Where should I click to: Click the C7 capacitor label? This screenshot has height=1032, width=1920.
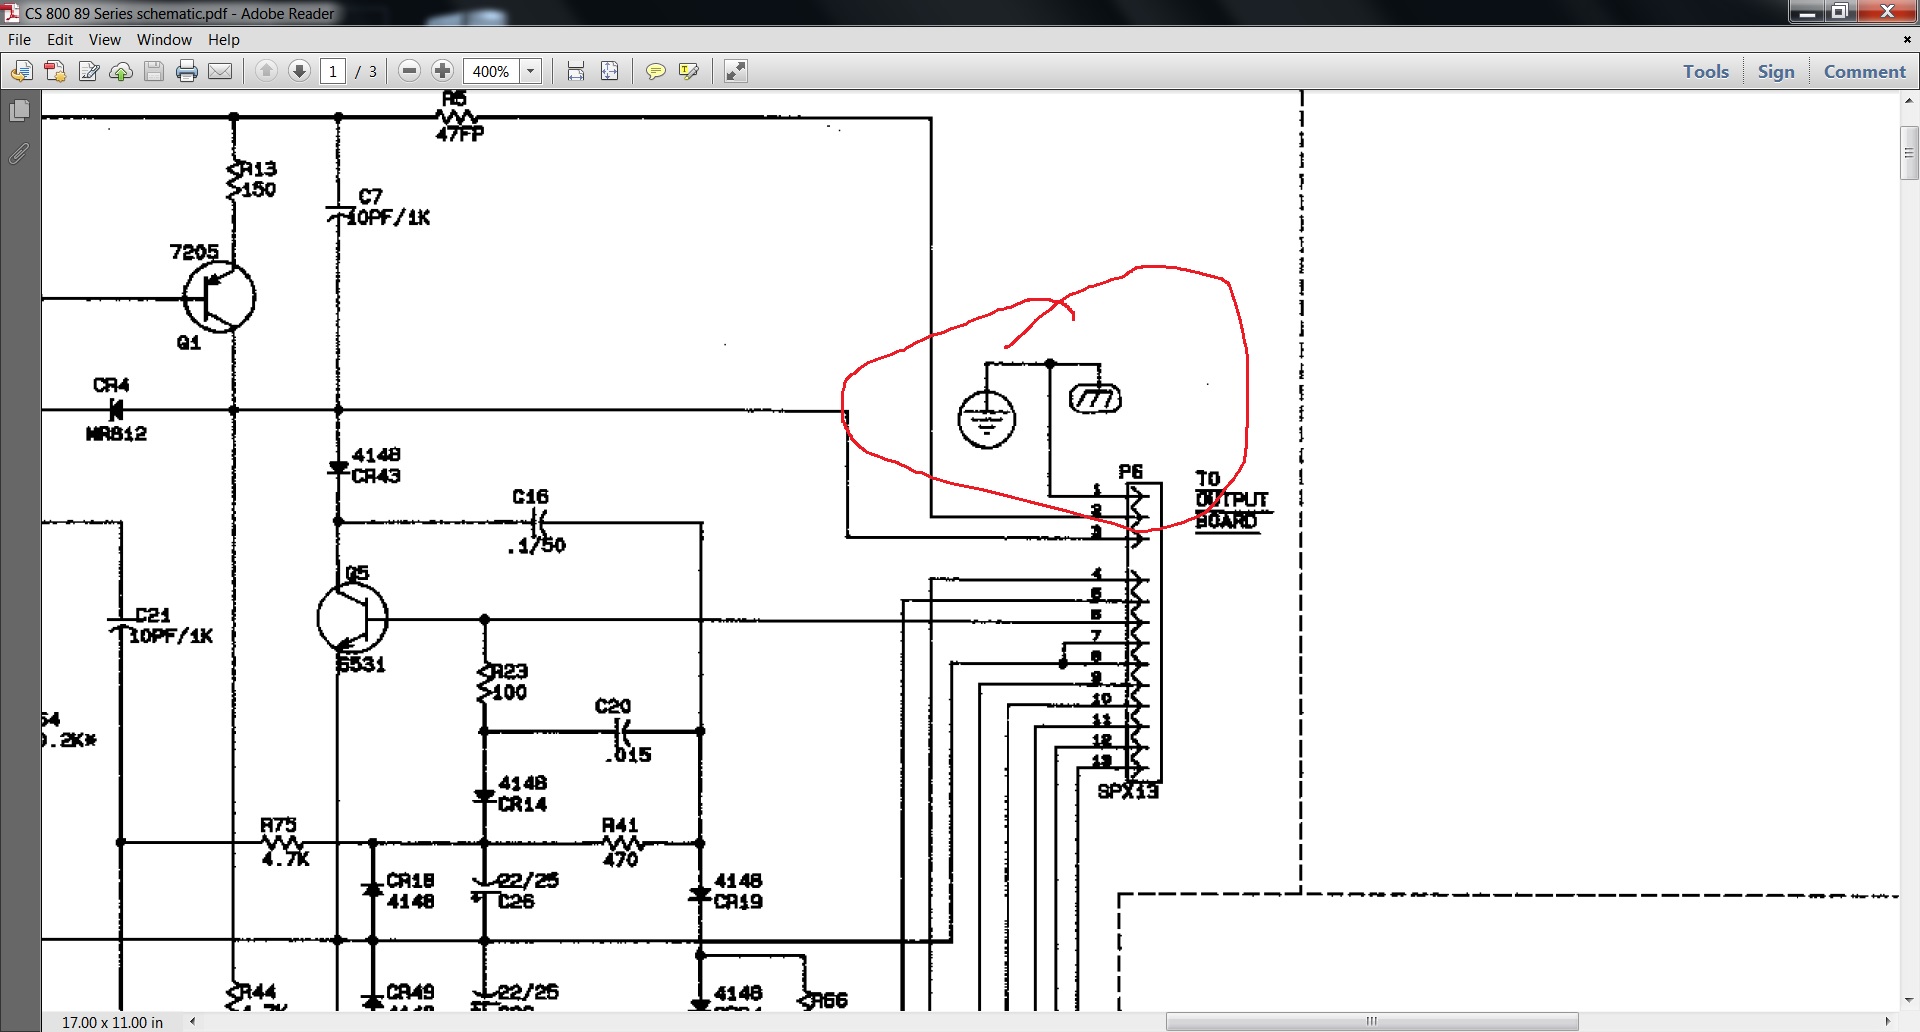click(371, 196)
